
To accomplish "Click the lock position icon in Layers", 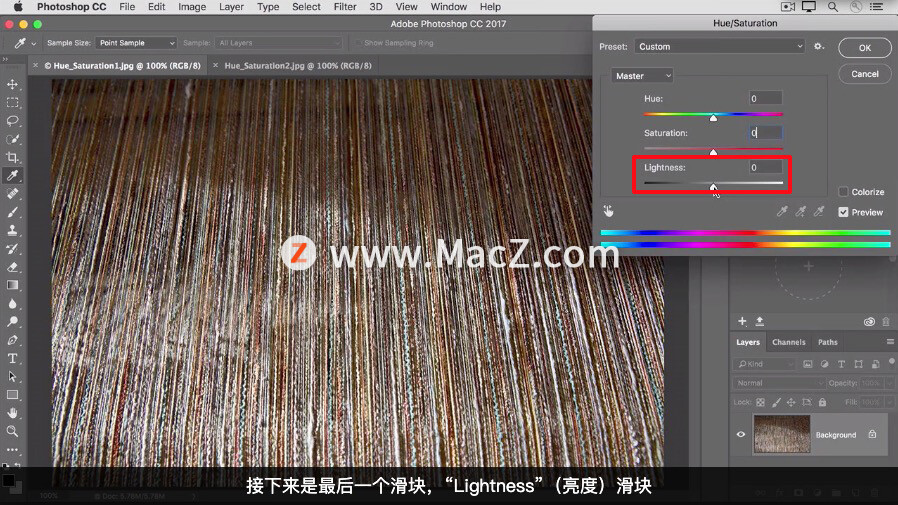I will tap(791, 403).
